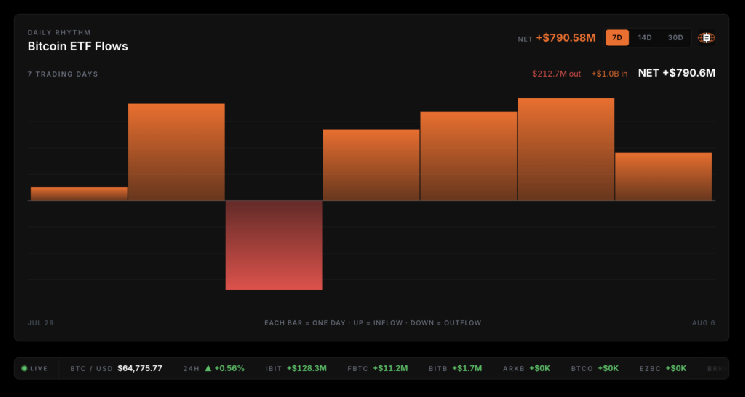
Task: Click the BITB +$1.7M ticker entry
Action: 455,368
